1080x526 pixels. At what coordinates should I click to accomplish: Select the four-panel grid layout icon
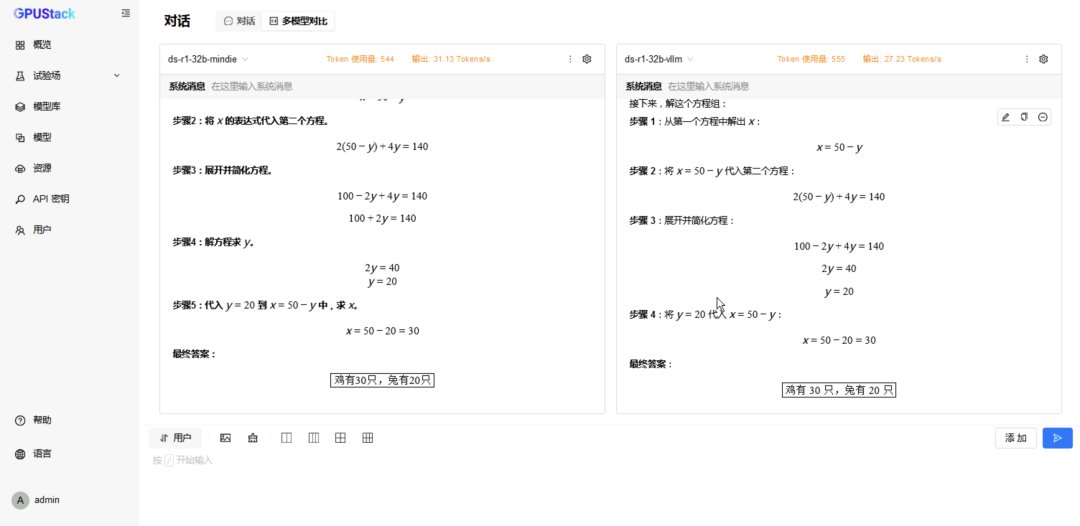coord(340,438)
